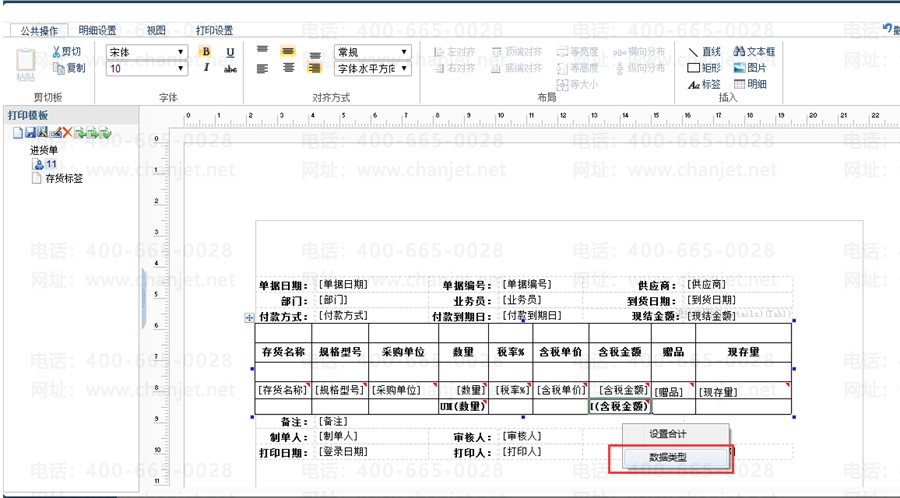Viewport: 900px width, 498px height.
Task: Select the SUM(数量) total cell
Action: pyautogui.click(x=463, y=406)
